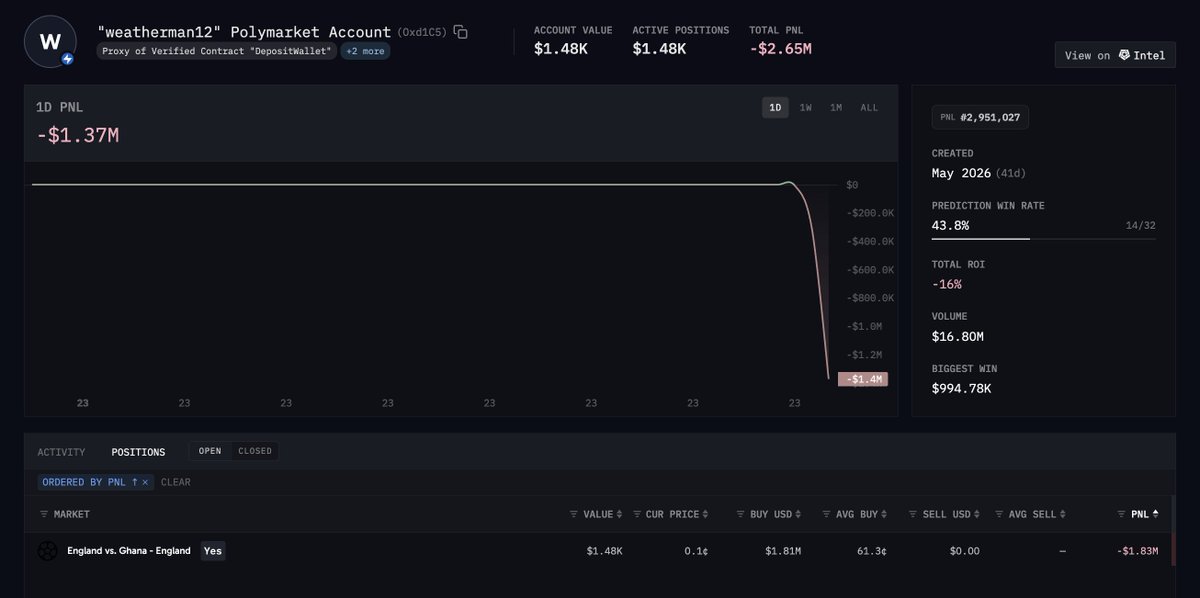Switch the chart to 1D range

(x=775, y=107)
